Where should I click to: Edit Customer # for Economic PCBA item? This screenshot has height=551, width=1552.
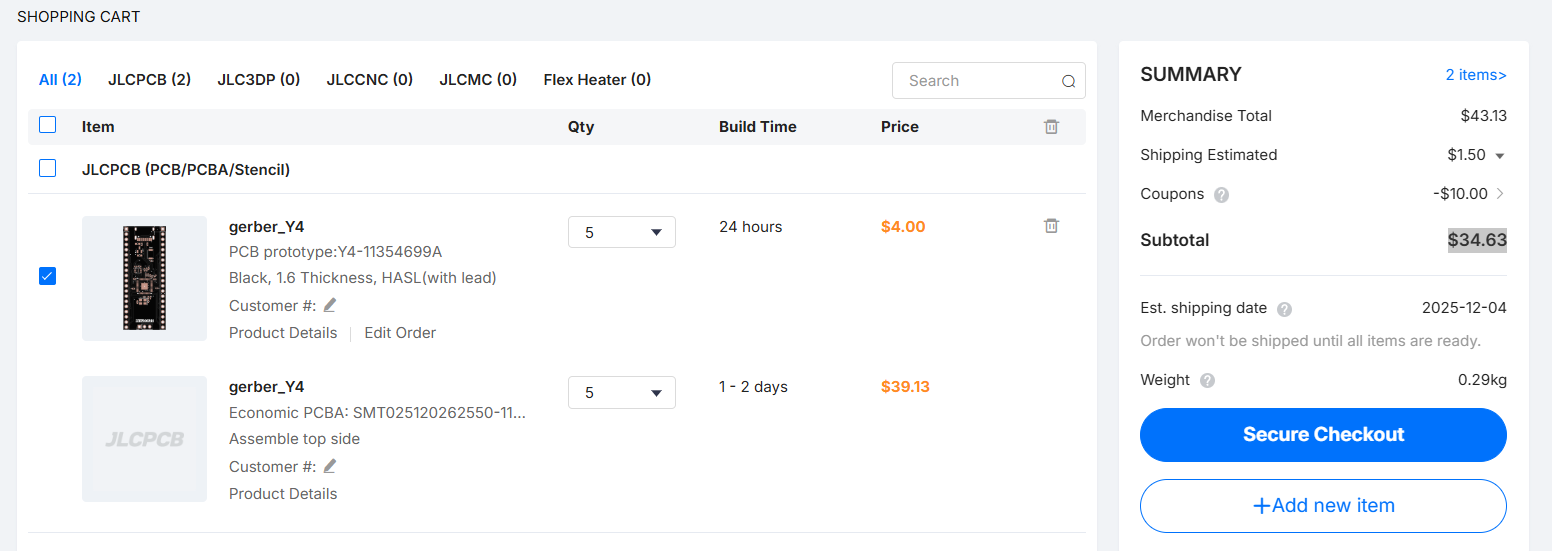330,466
